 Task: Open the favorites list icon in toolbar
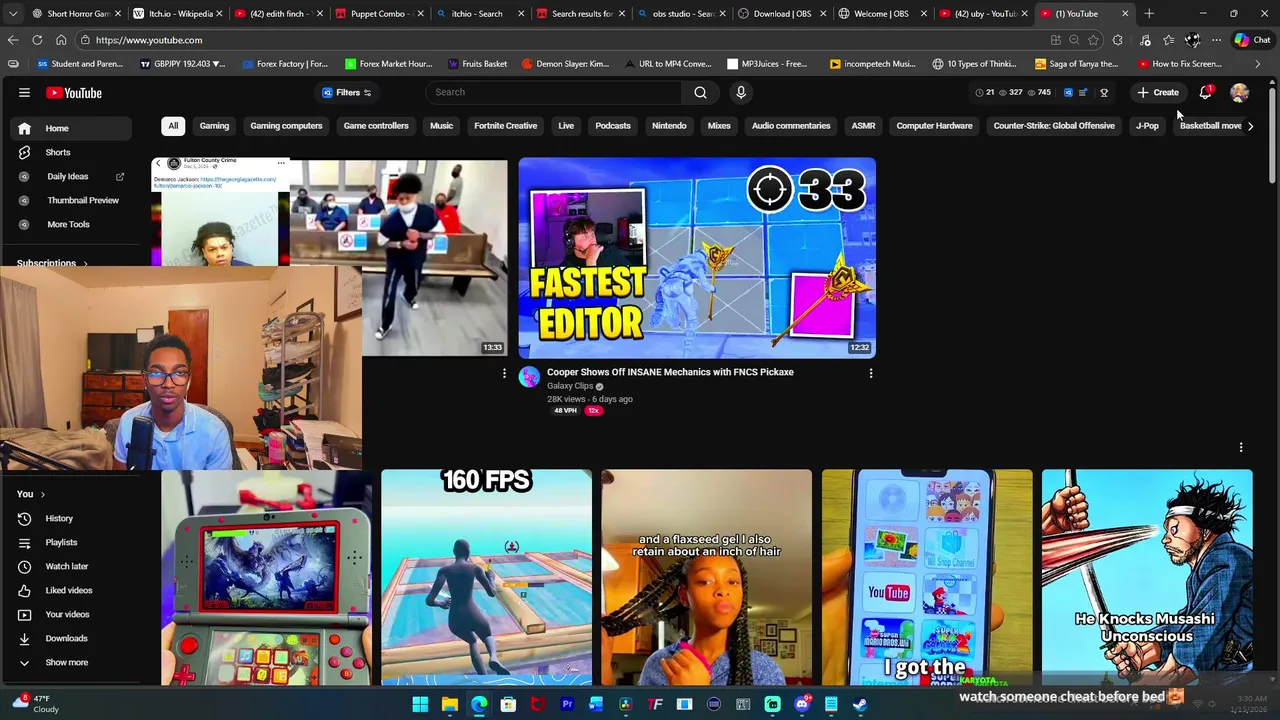click(x=1168, y=40)
